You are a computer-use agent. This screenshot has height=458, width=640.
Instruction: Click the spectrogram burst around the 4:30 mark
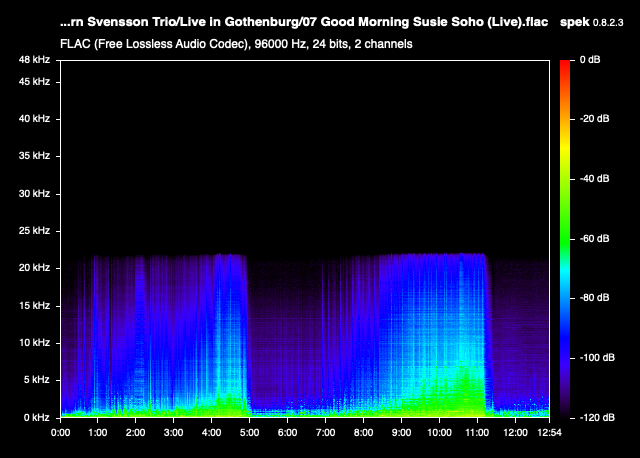pos(230,335)
